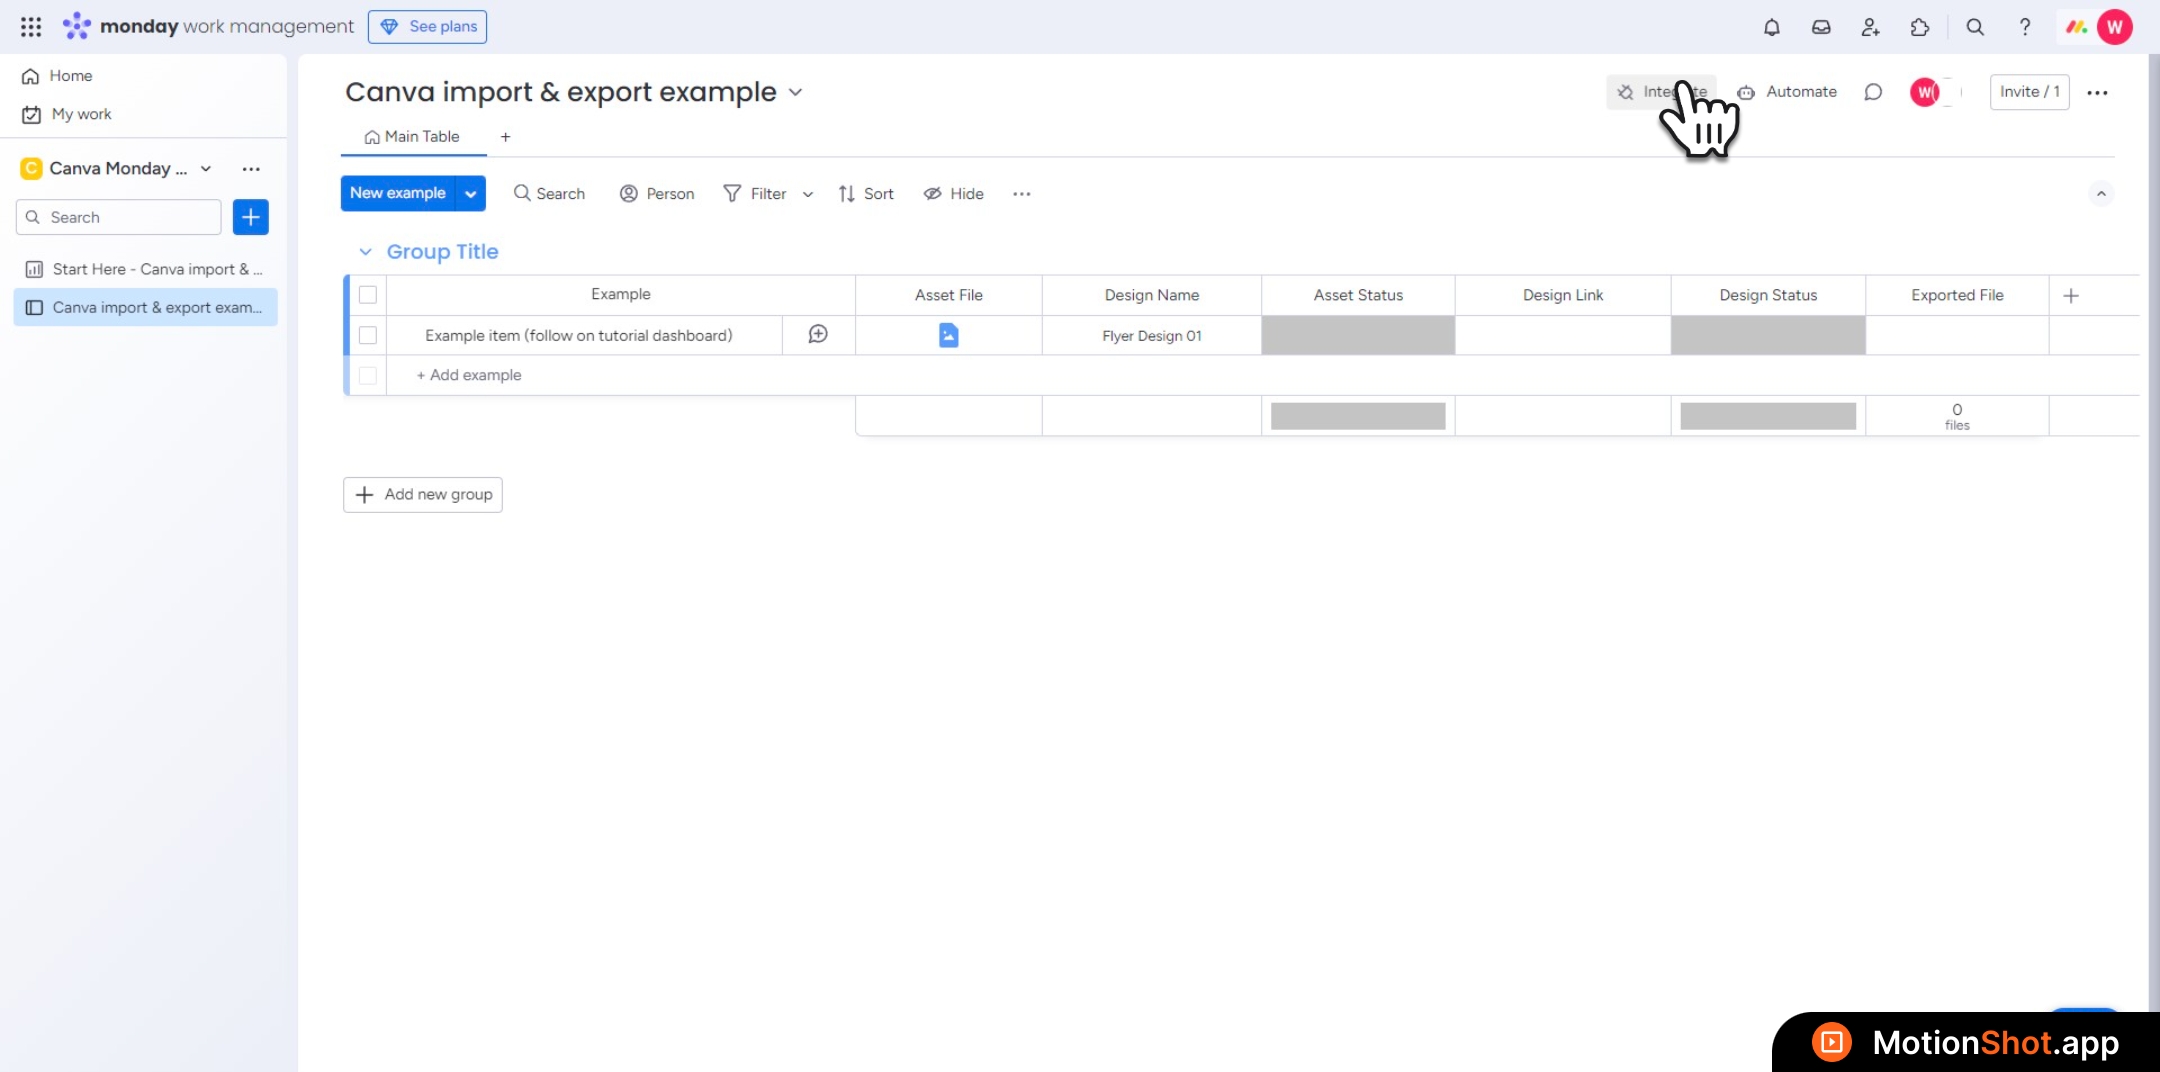The height and width of the screenshot is (1072, 2160).
Task: Open the item conversation update icon
Action: [818, 335]
